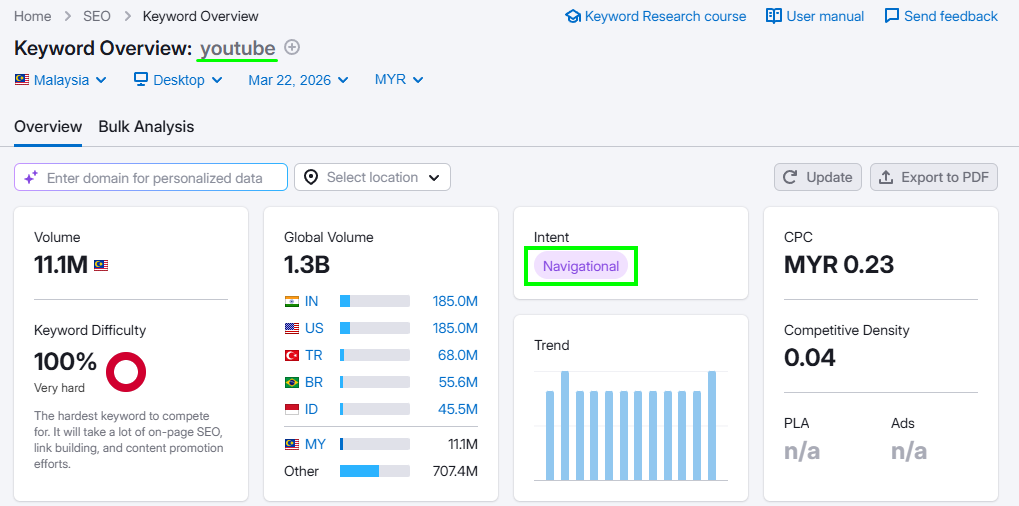
Task: Open the Desktop device dropdown
Action: pyautogui.click(x=178, y=80)
